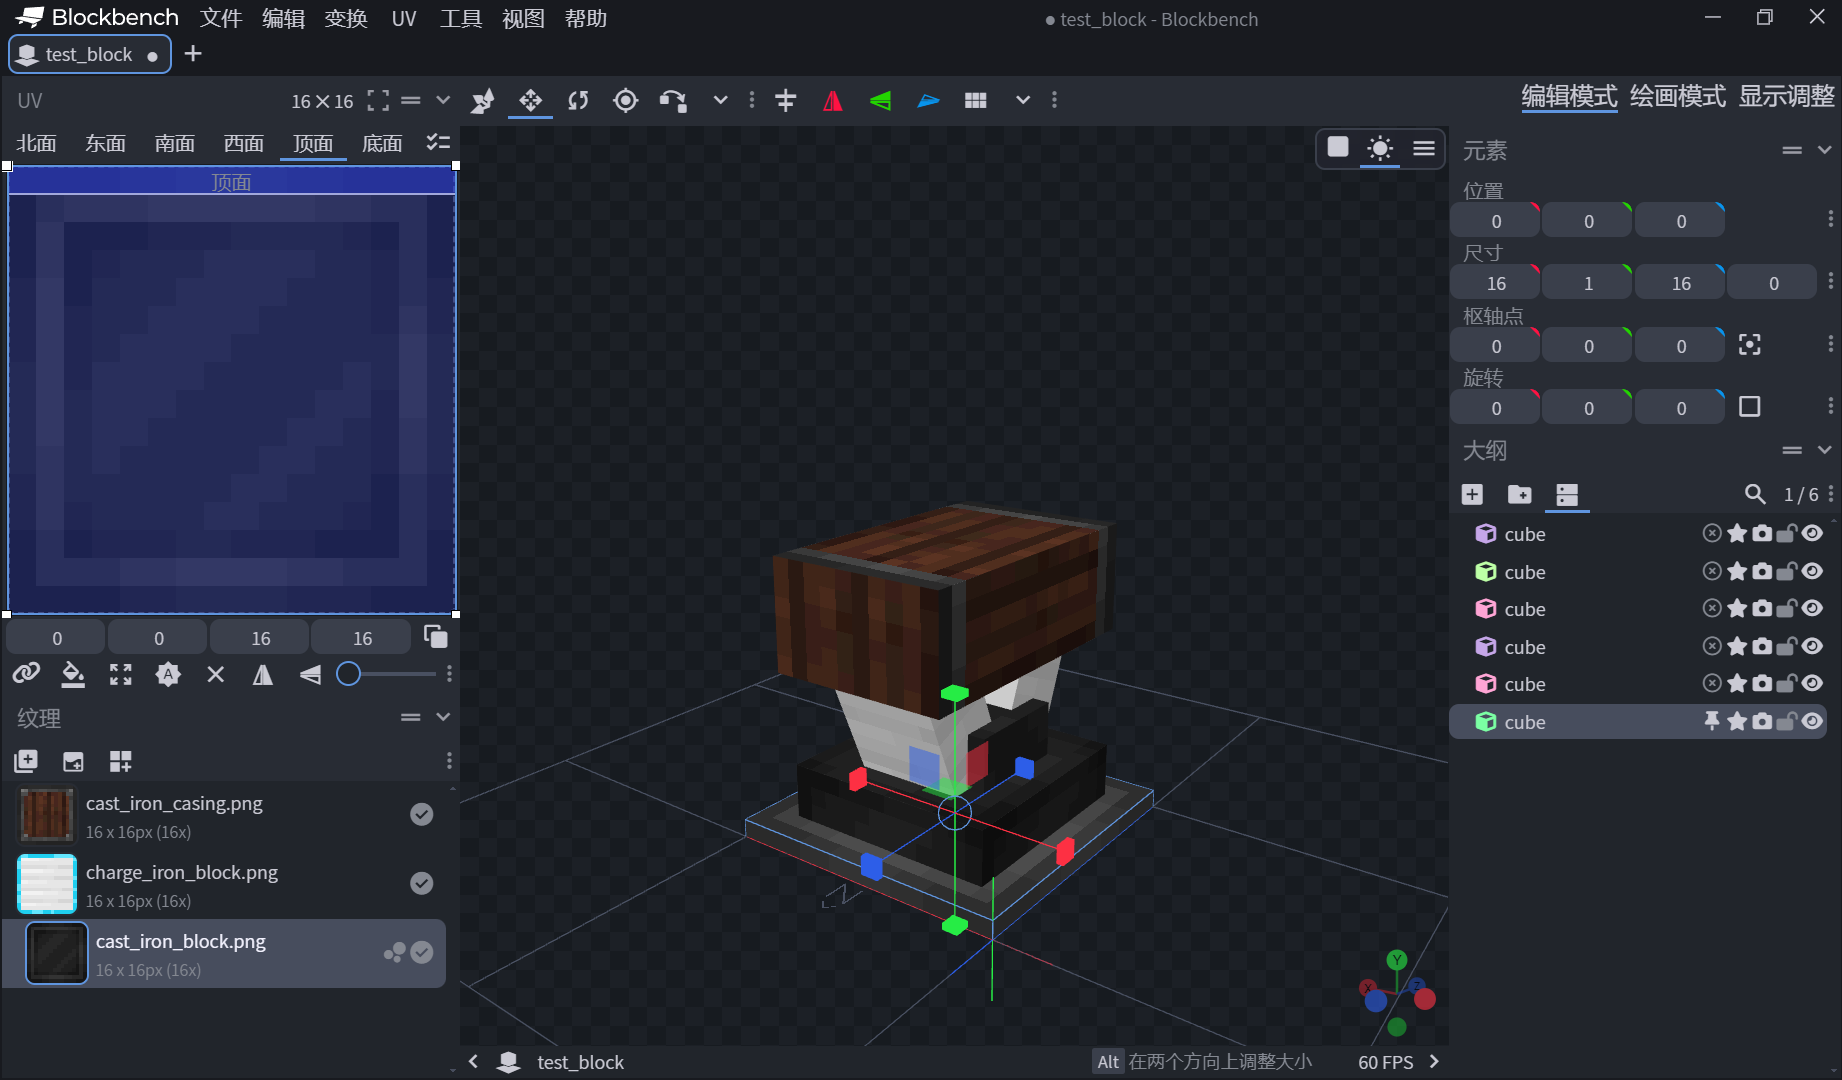This screenshot has height=1080, width=1842.
Task: Collapse the 大纲 panel with its chevron
Action: click(x=1822, y=450)
